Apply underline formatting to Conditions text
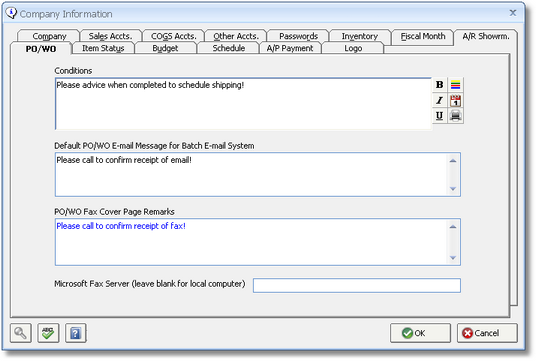Screen dimensions: 536x361 [439, 116]
